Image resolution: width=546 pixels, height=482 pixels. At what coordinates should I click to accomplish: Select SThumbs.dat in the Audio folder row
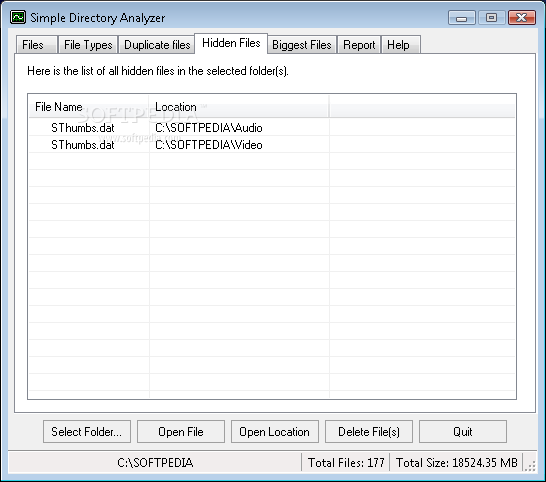[83, 128]
